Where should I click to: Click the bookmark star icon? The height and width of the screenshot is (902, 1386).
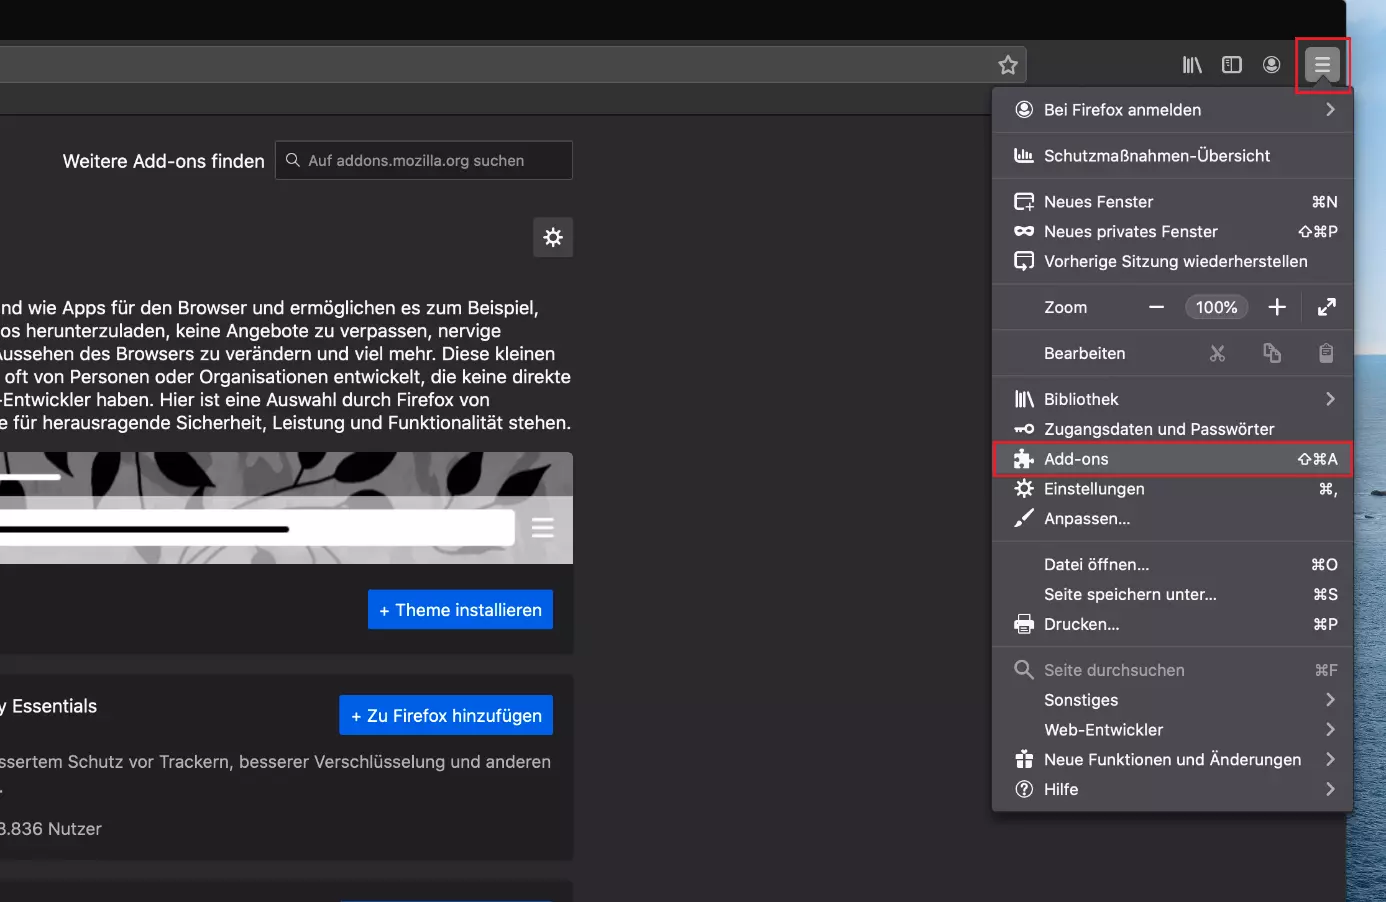point(1008,65)
